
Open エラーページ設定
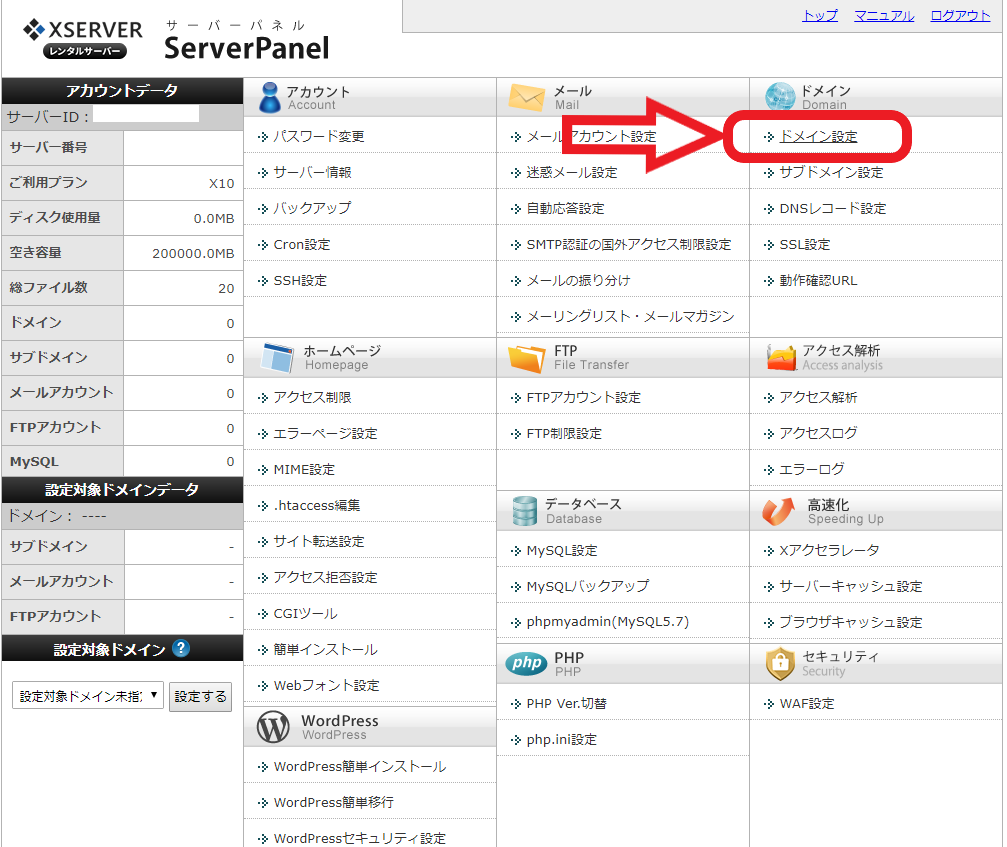[325, 433]
